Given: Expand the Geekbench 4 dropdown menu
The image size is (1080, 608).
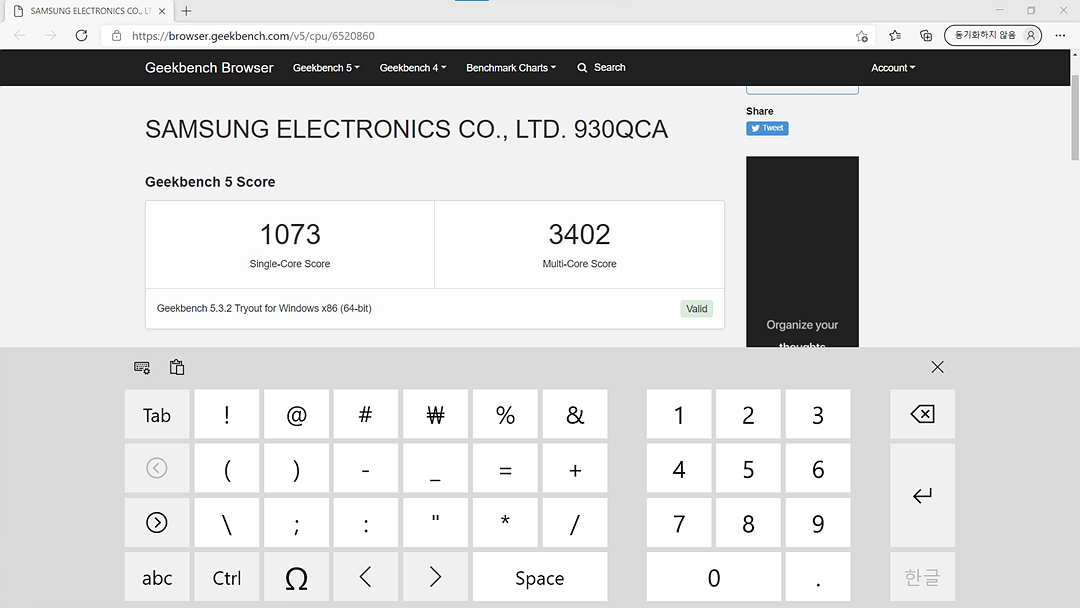Looking at the screenshot, I should 413,67.
